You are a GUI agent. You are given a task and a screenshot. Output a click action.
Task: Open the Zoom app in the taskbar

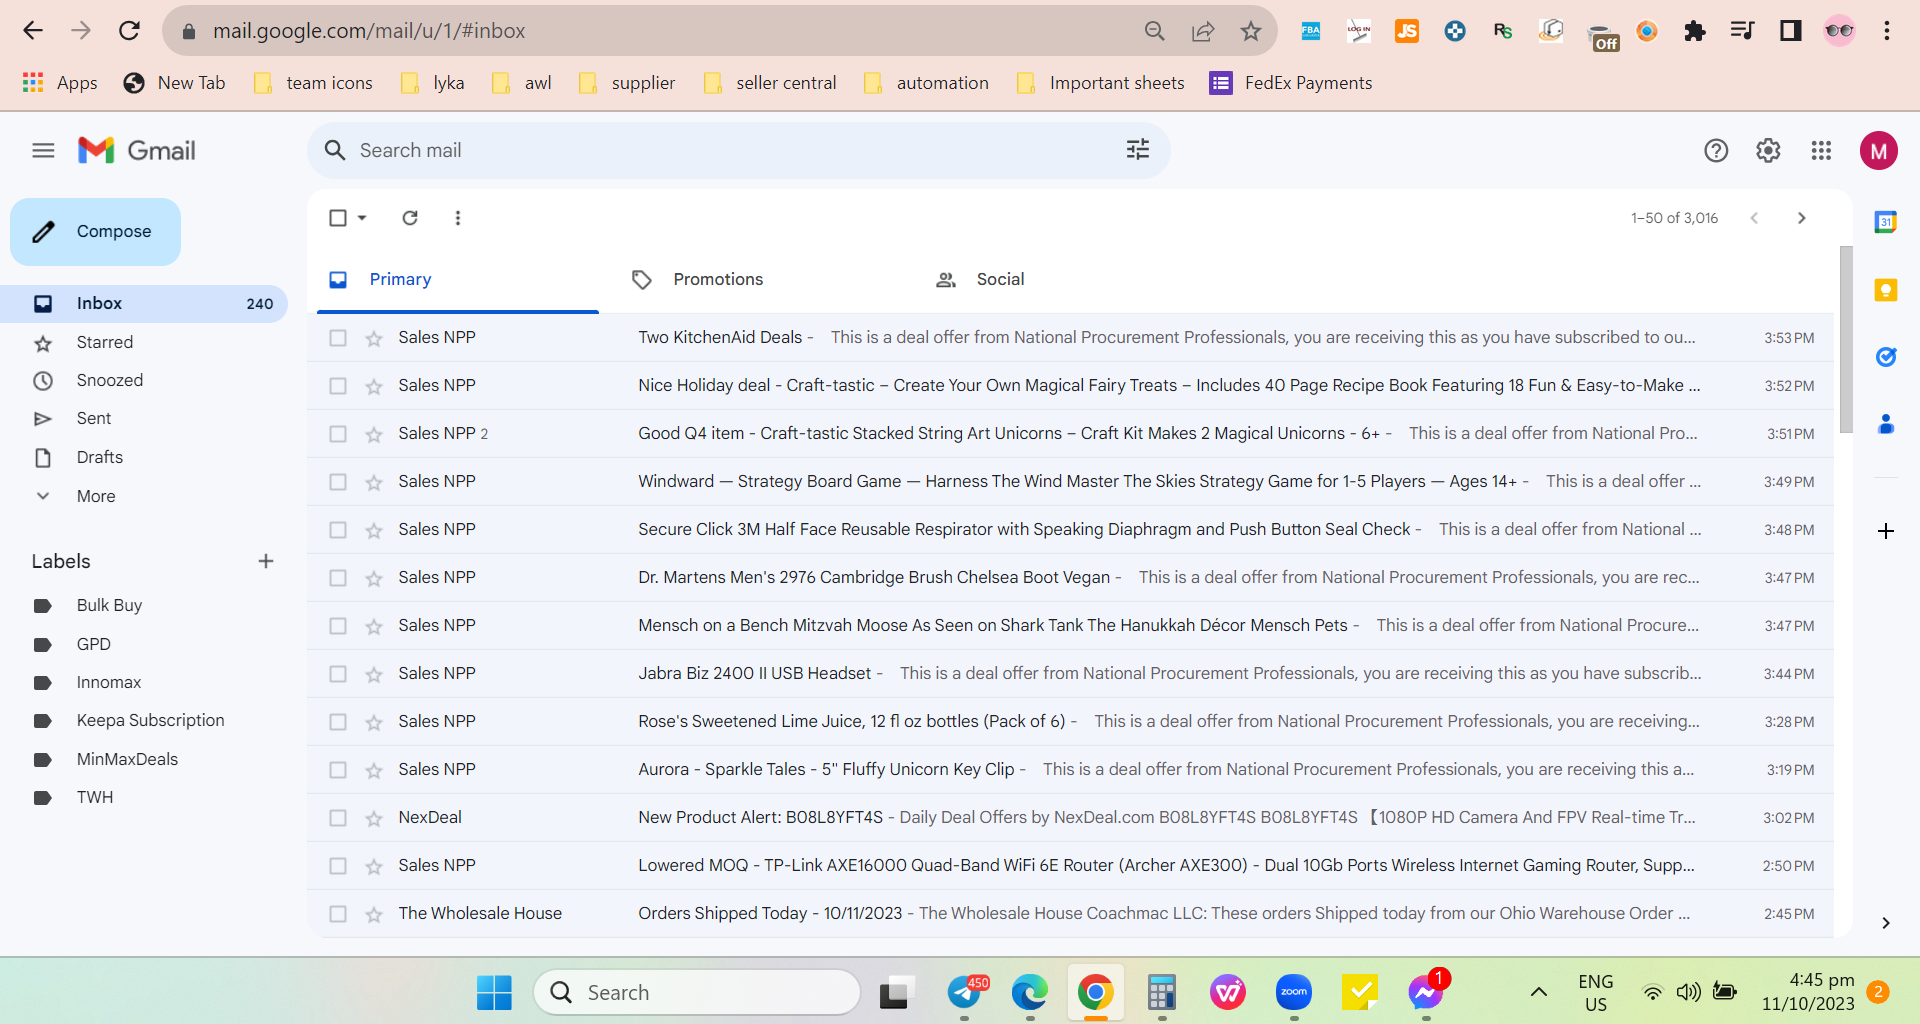[1294, 992]
